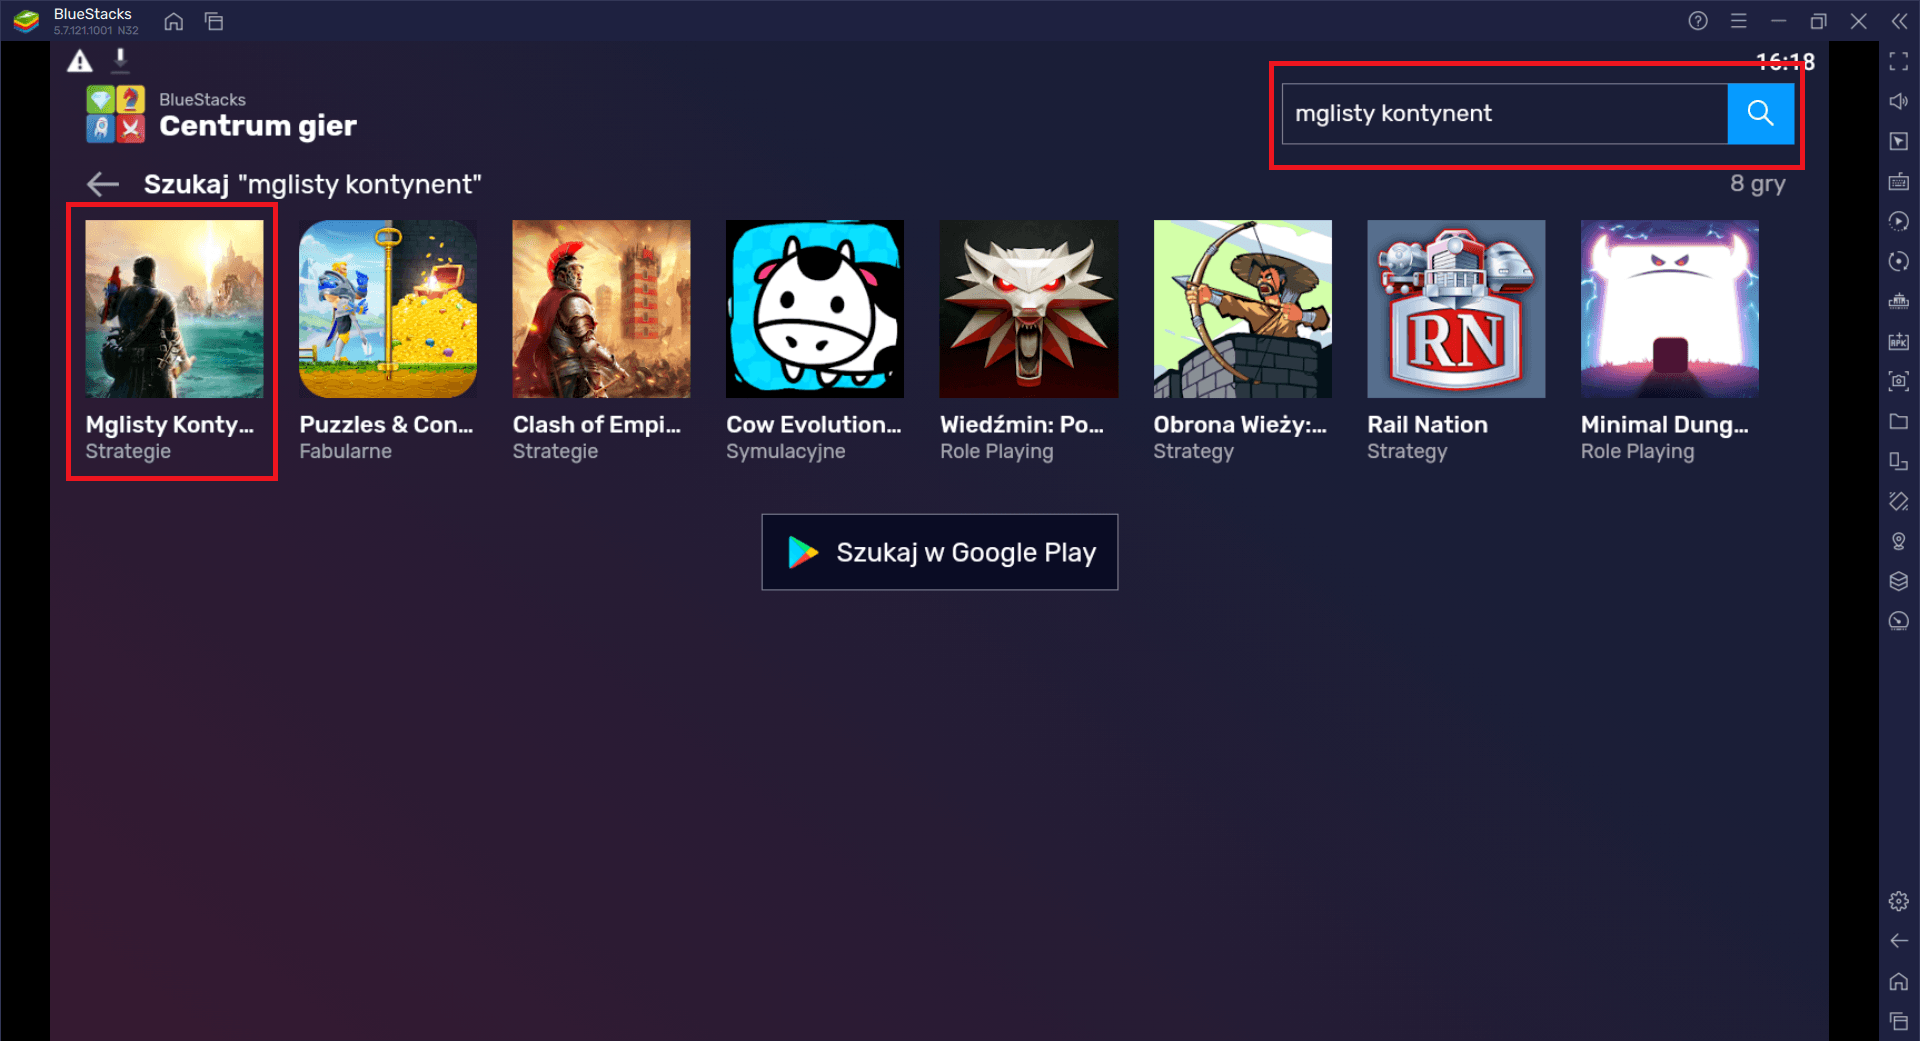Open the Cow Evolution game thumbnail

815,309
